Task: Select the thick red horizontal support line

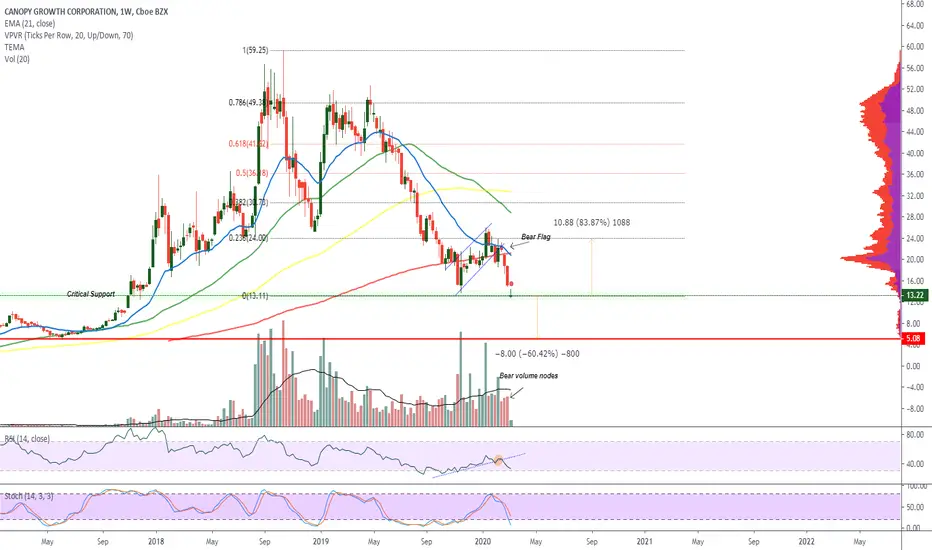Action: (x=451, y=340)
